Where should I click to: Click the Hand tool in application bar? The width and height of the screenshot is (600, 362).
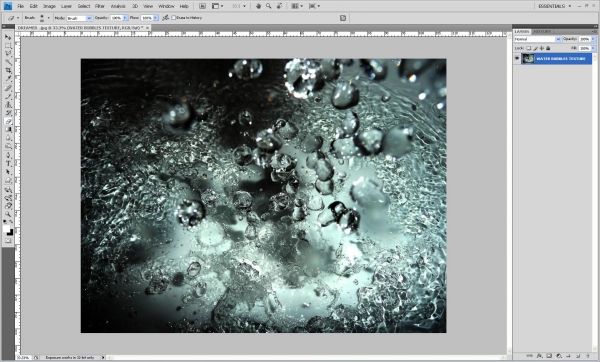(x=258, y=6)
